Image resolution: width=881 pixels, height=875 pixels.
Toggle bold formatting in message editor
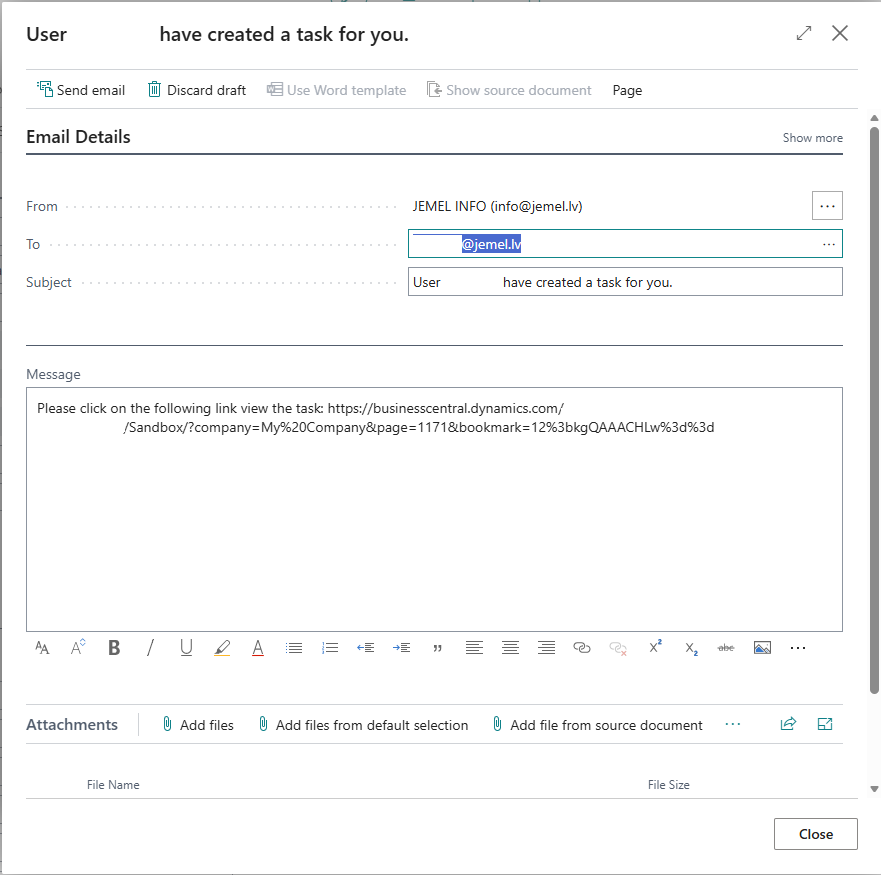114,648
